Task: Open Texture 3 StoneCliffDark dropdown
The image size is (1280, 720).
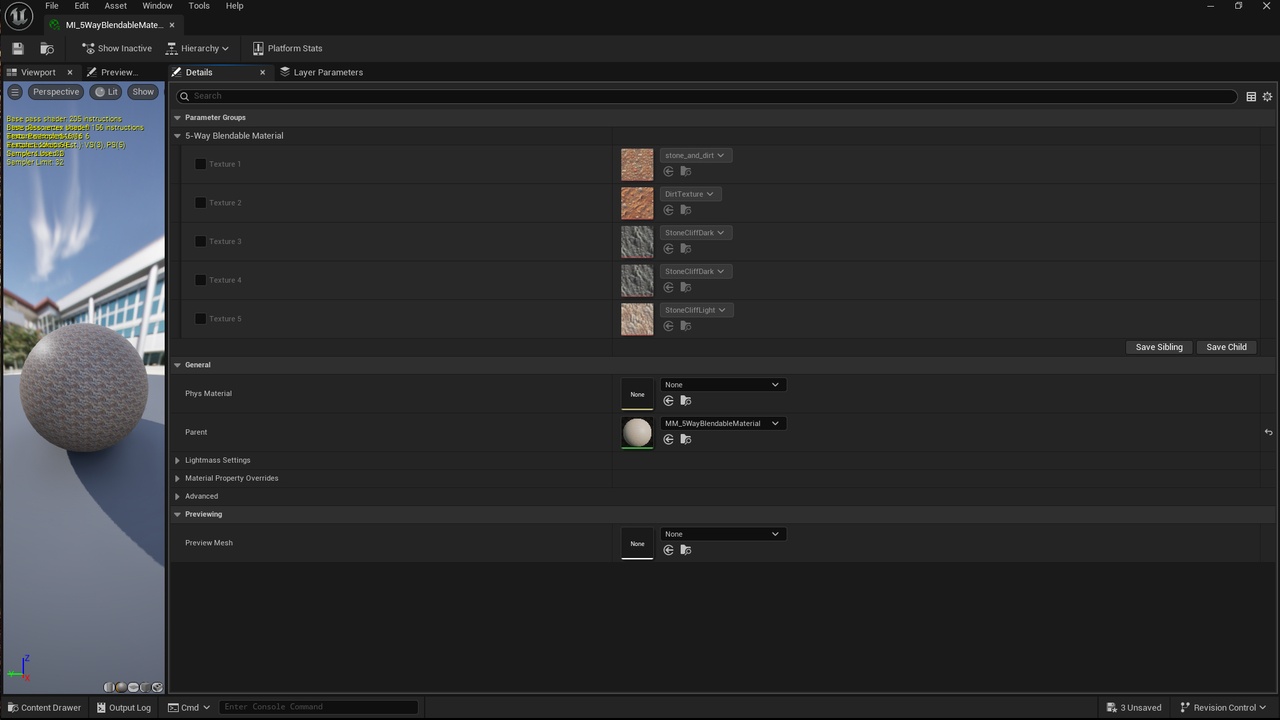Action: tap(696, 233)
